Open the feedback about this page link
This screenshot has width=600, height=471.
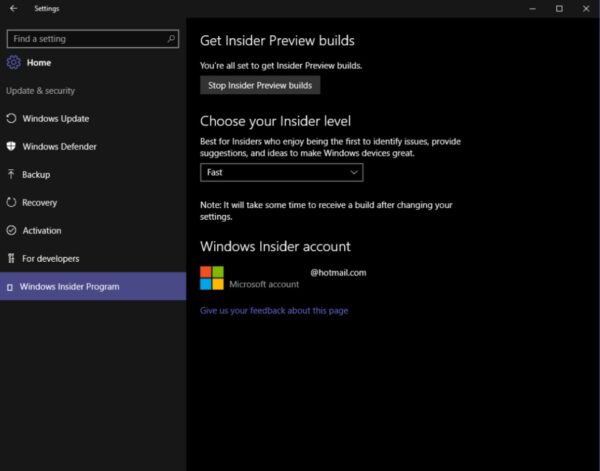274,311
